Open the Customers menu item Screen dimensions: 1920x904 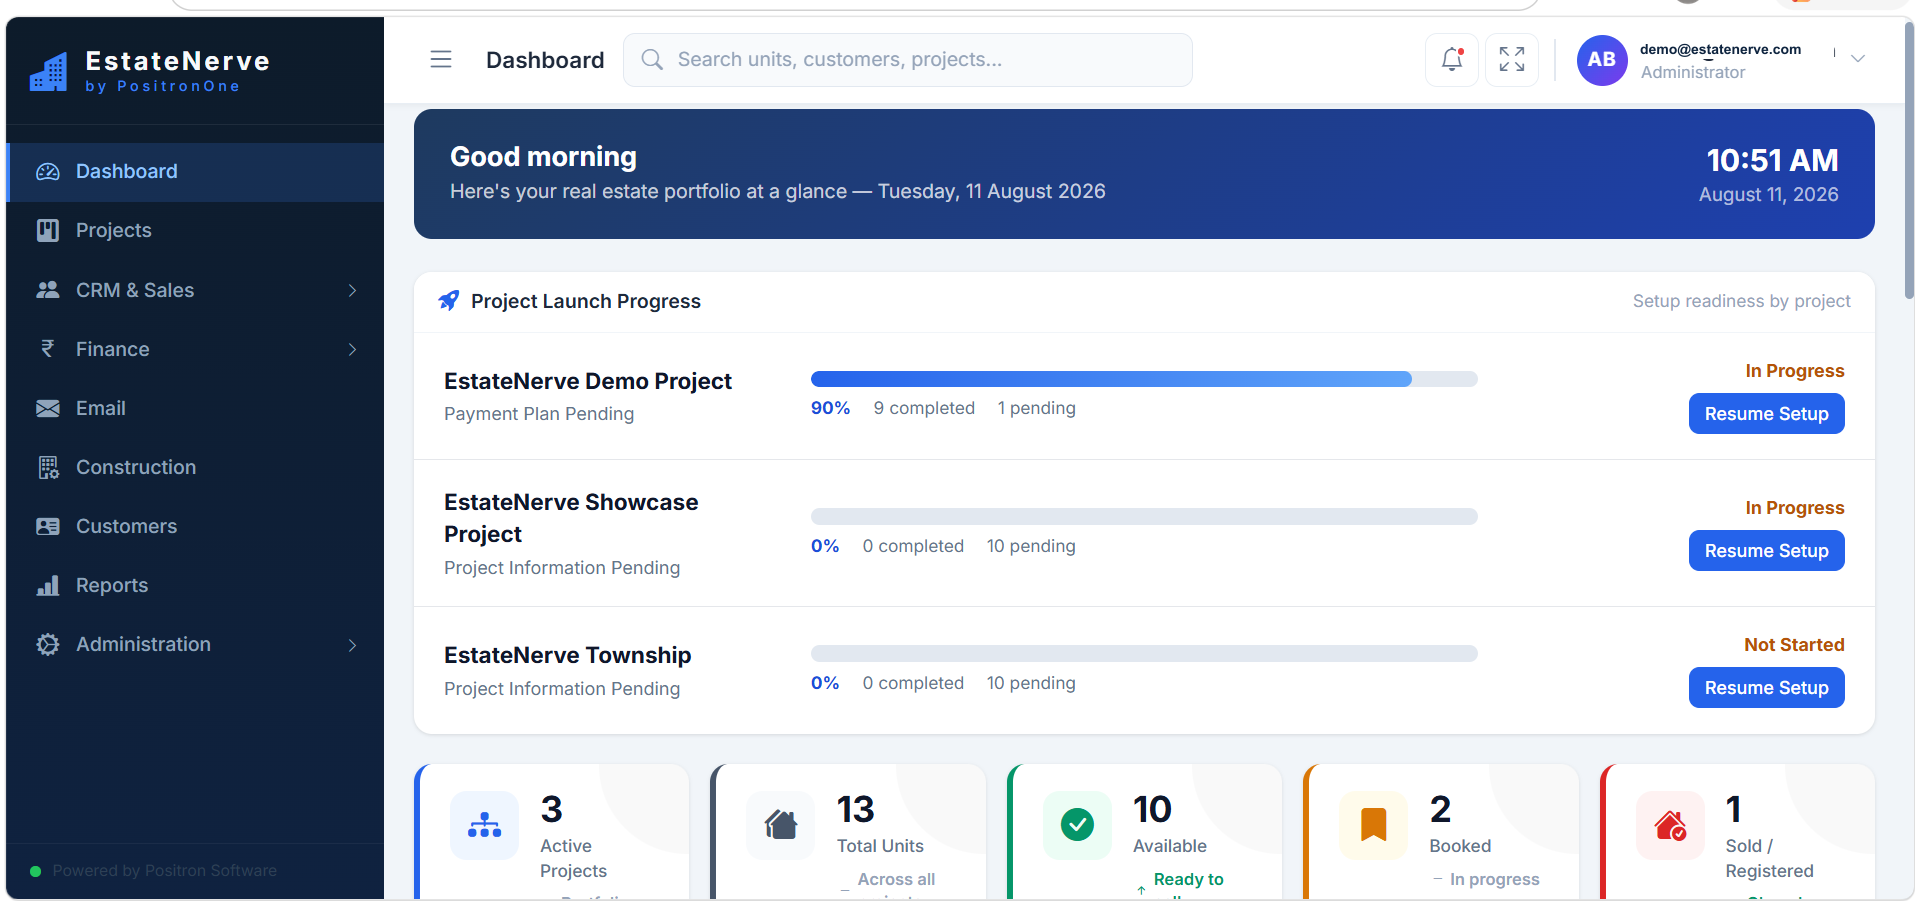(x=195, y=526)
